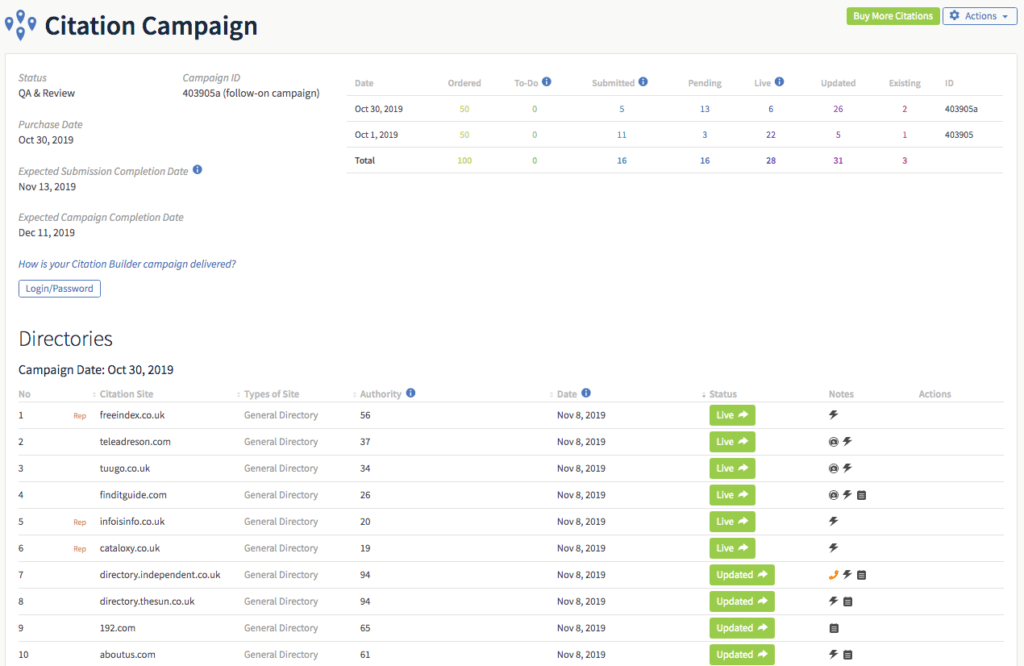Click Updated button for directory.thesun.co.uk

click(x=742, y=601)
